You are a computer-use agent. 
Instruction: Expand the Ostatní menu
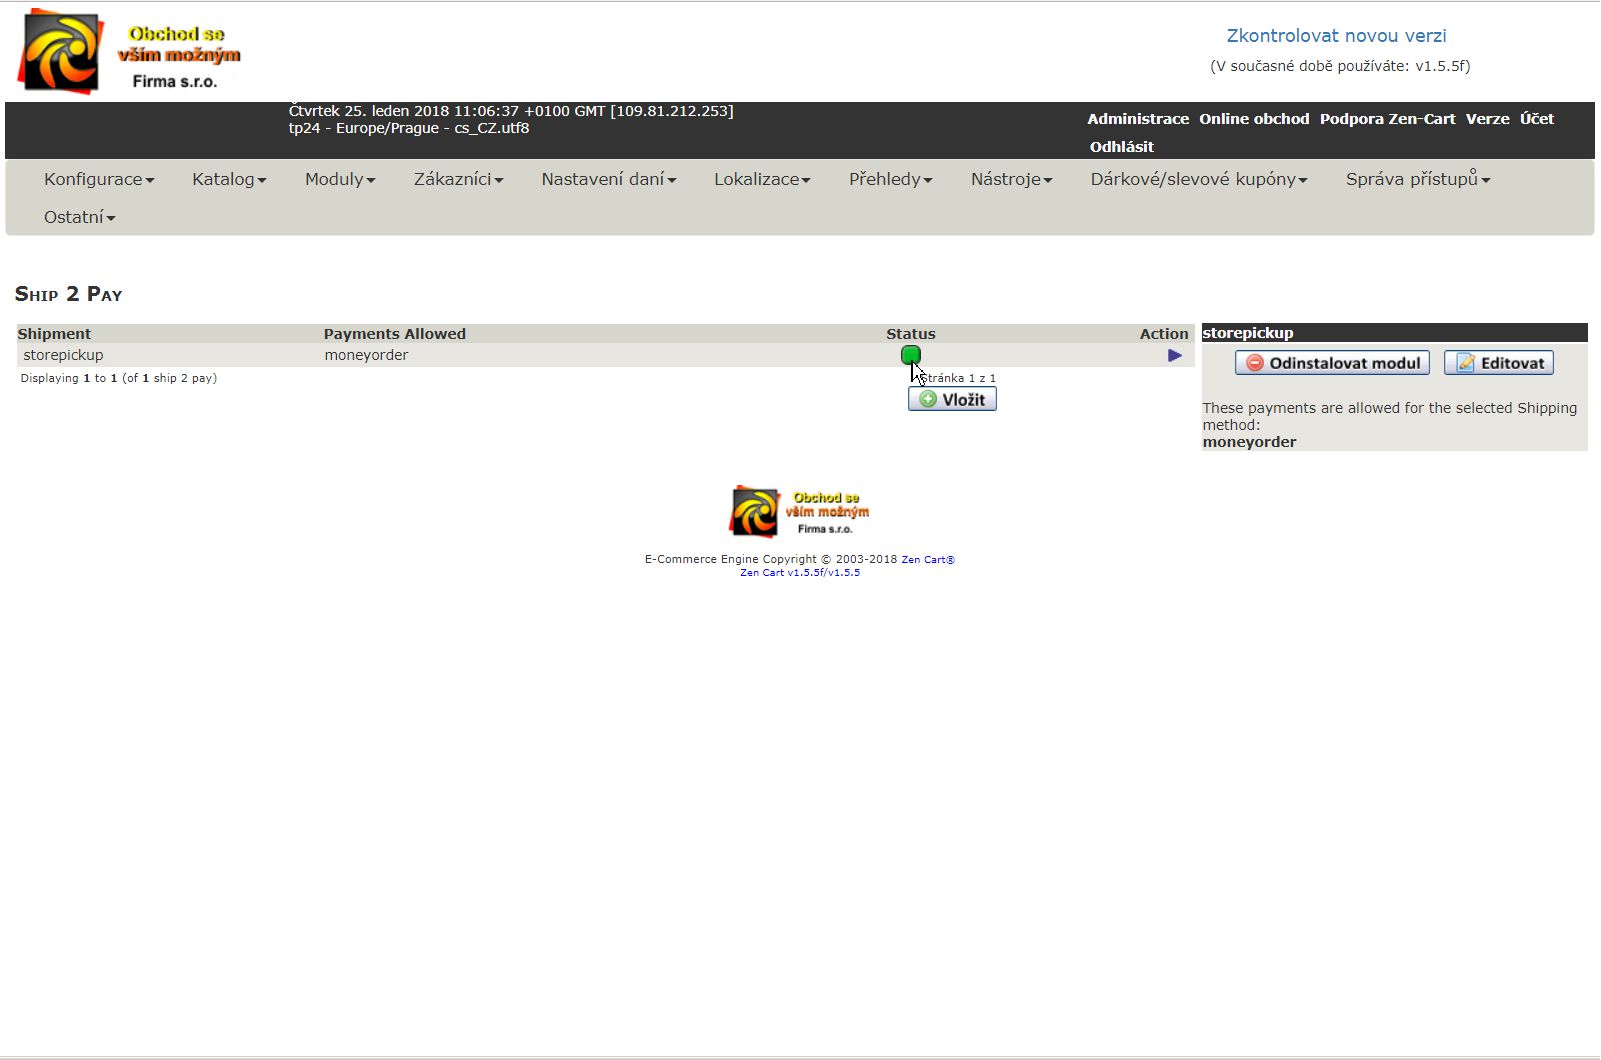coord(79,217)
